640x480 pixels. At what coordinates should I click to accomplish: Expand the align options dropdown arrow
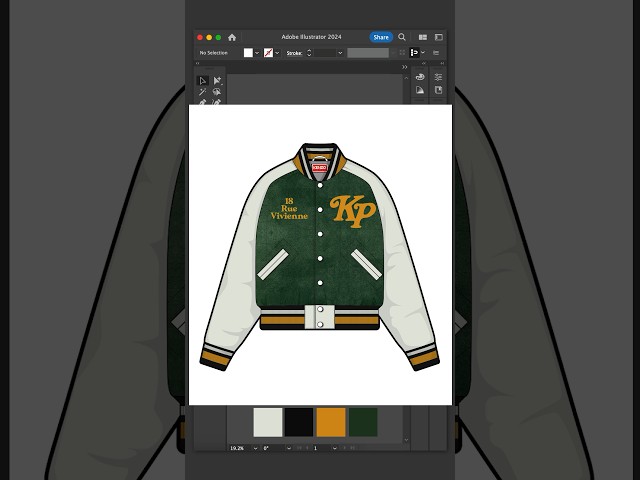[423, 53]
